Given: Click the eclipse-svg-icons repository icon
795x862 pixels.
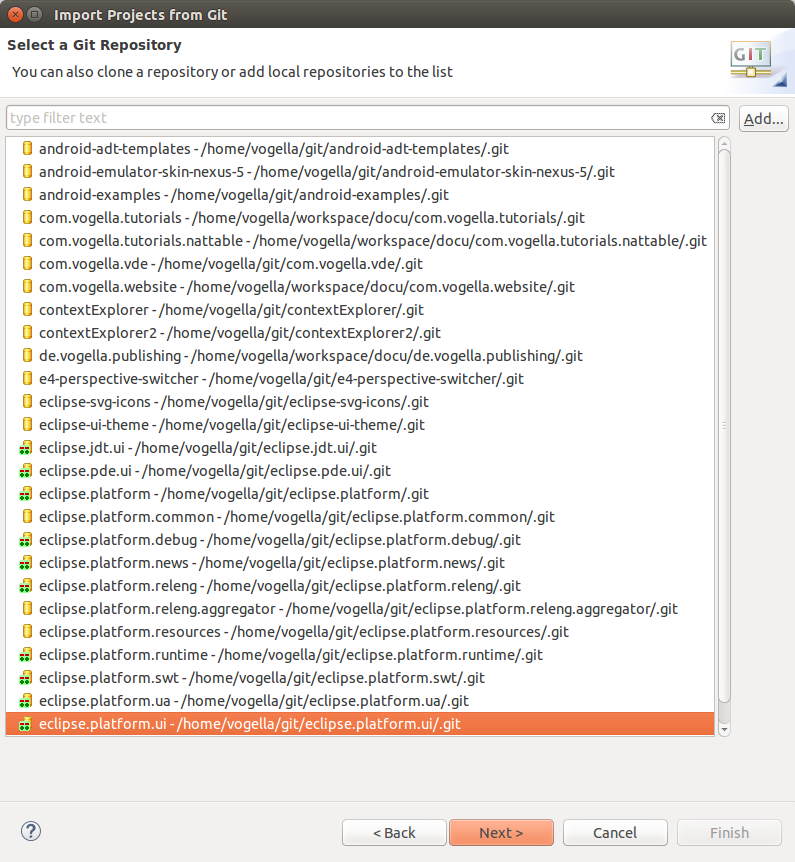Looking at the screenshot, I should coord(27,402).
